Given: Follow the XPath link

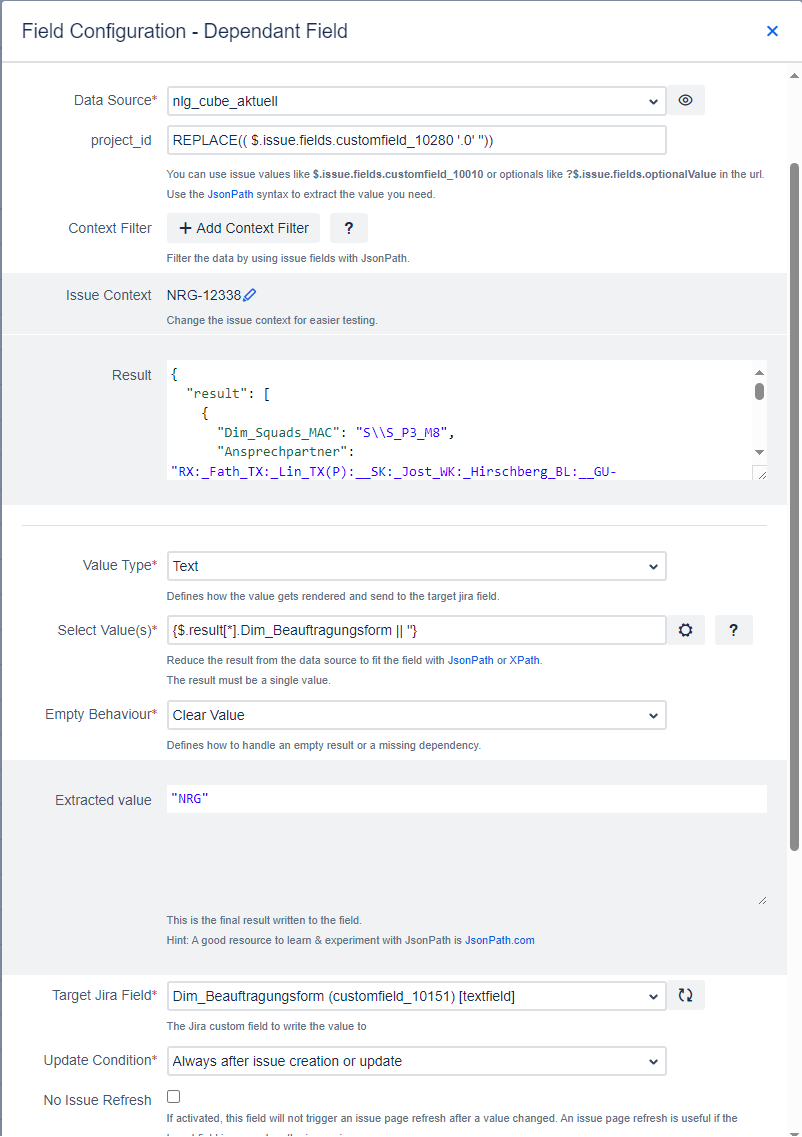Looking at the screenshot, I should [x=524, y=660].
